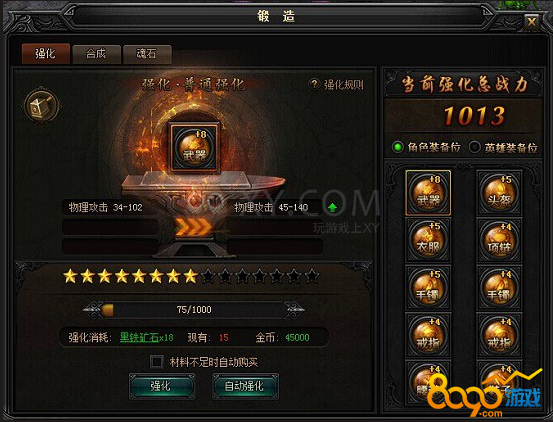Select the right 戒指 +4 slot icon
Image resolution: width=553 pixels, height=422 pixels.
pyautogui.click(x=499, y=335)
